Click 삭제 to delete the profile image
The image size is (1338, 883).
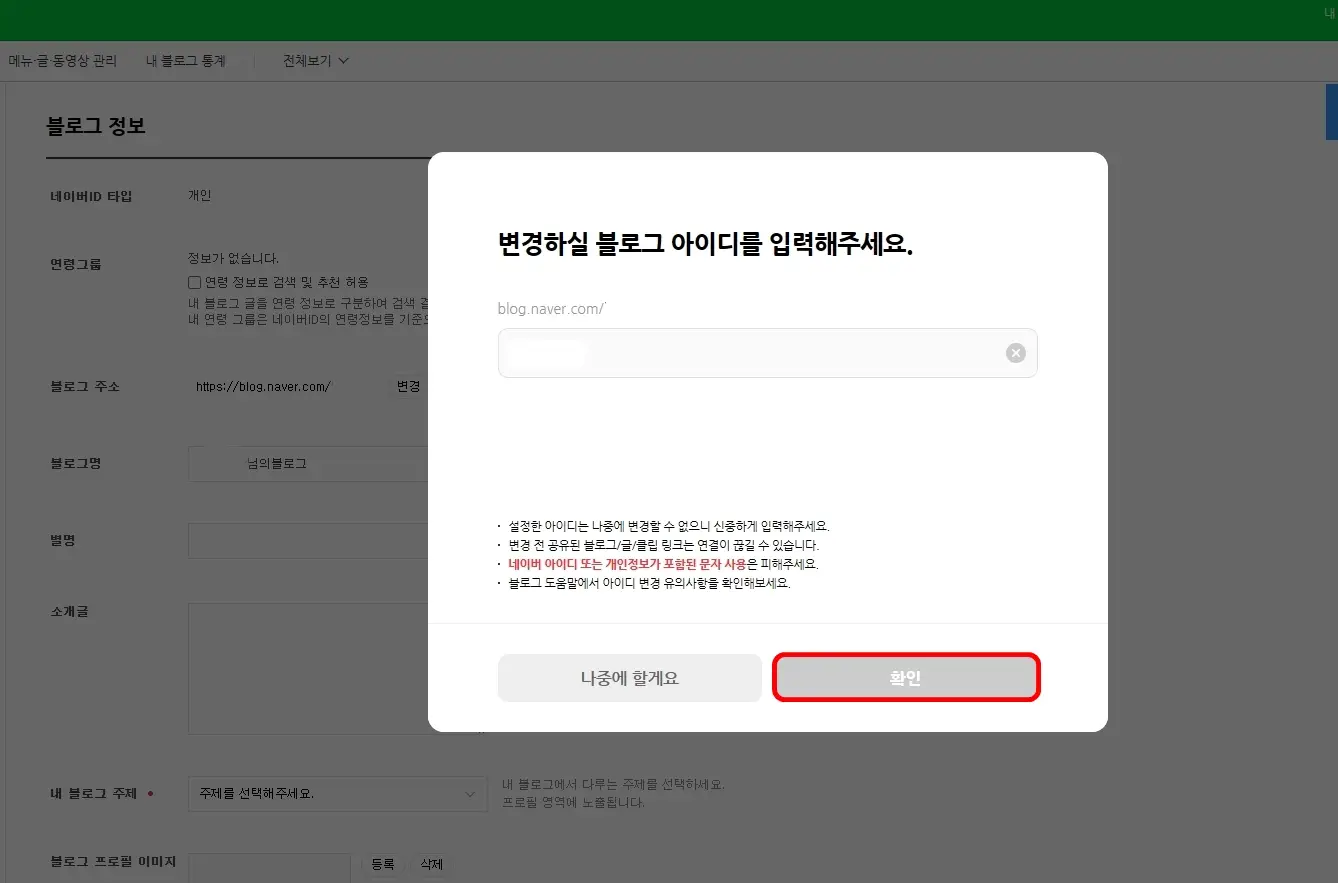coord(431,864)
